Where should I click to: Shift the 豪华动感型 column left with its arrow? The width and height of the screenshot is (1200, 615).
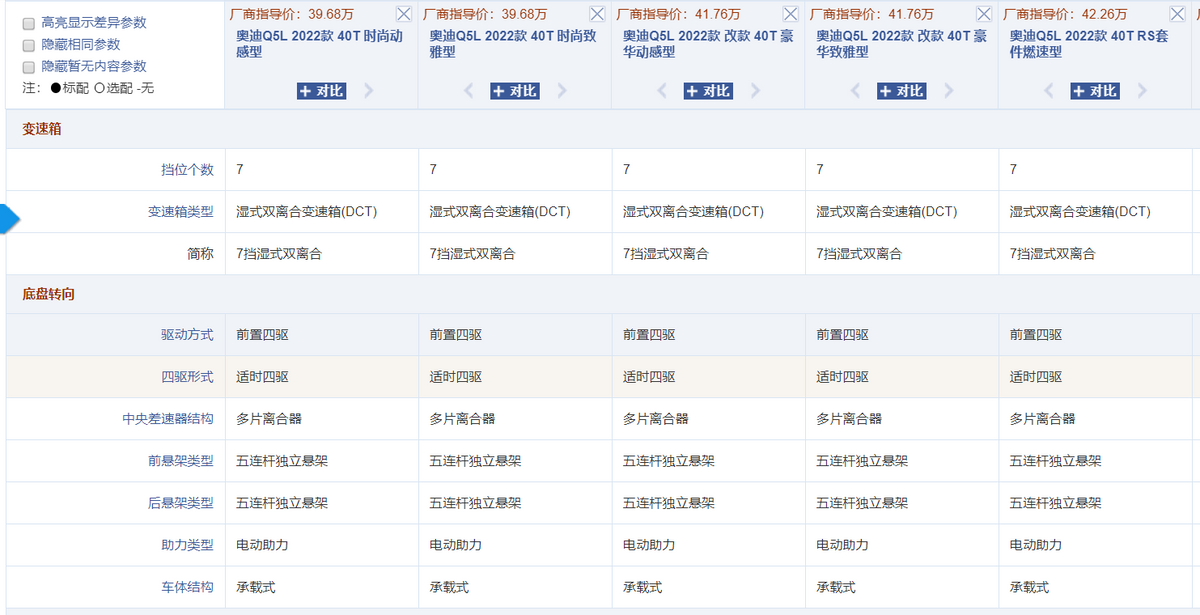click(662, 91)
